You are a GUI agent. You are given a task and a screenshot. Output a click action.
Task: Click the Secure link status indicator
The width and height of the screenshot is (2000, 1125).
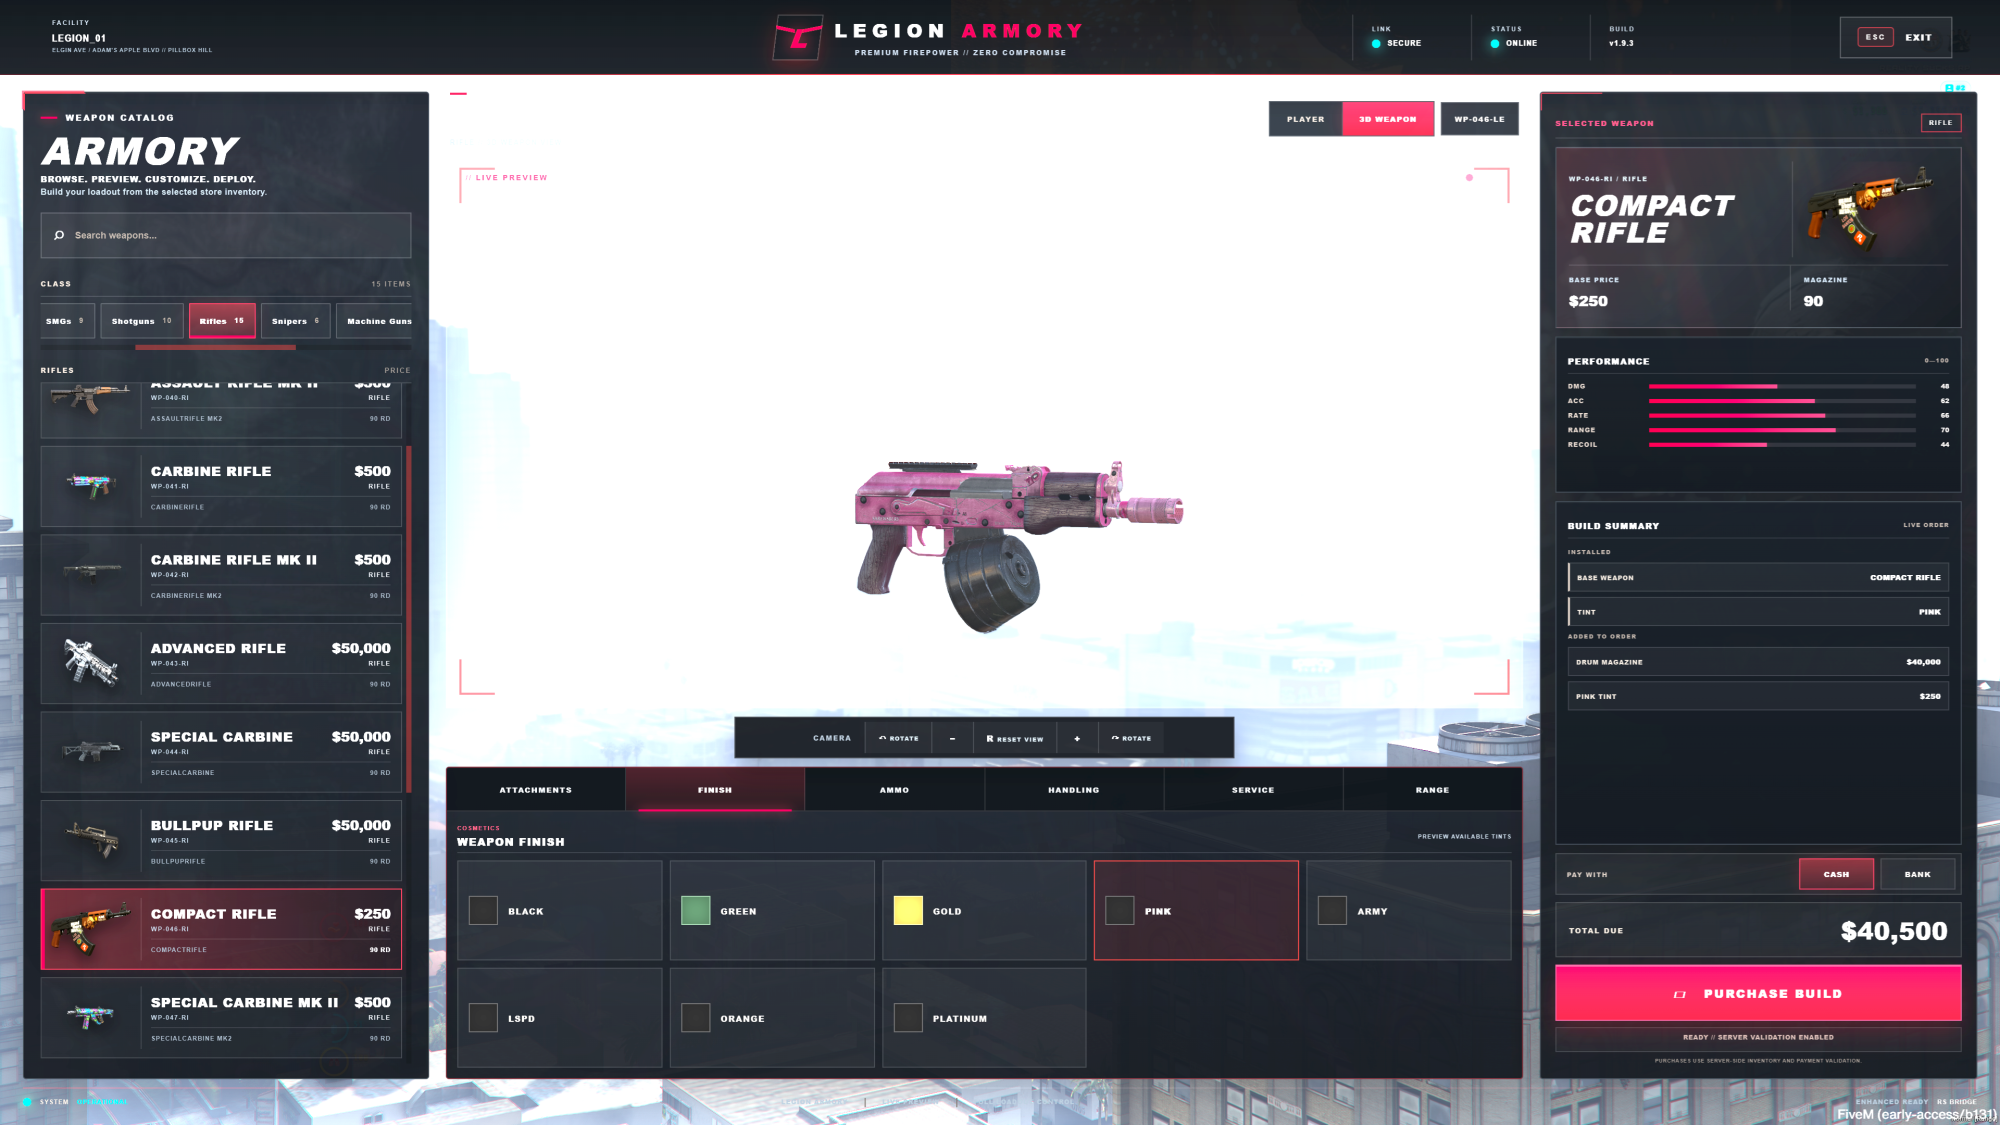click(x=1396, y=43)
